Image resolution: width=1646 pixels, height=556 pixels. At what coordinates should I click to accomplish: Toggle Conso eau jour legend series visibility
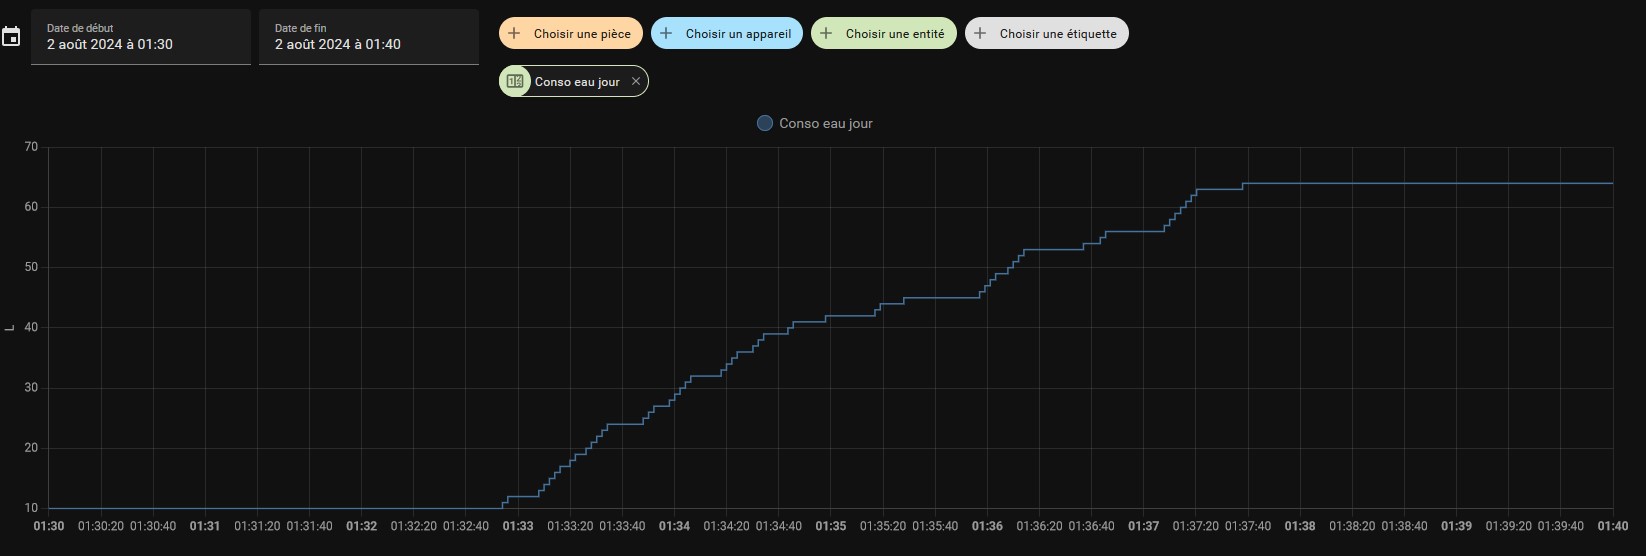[x=815, y=123]
